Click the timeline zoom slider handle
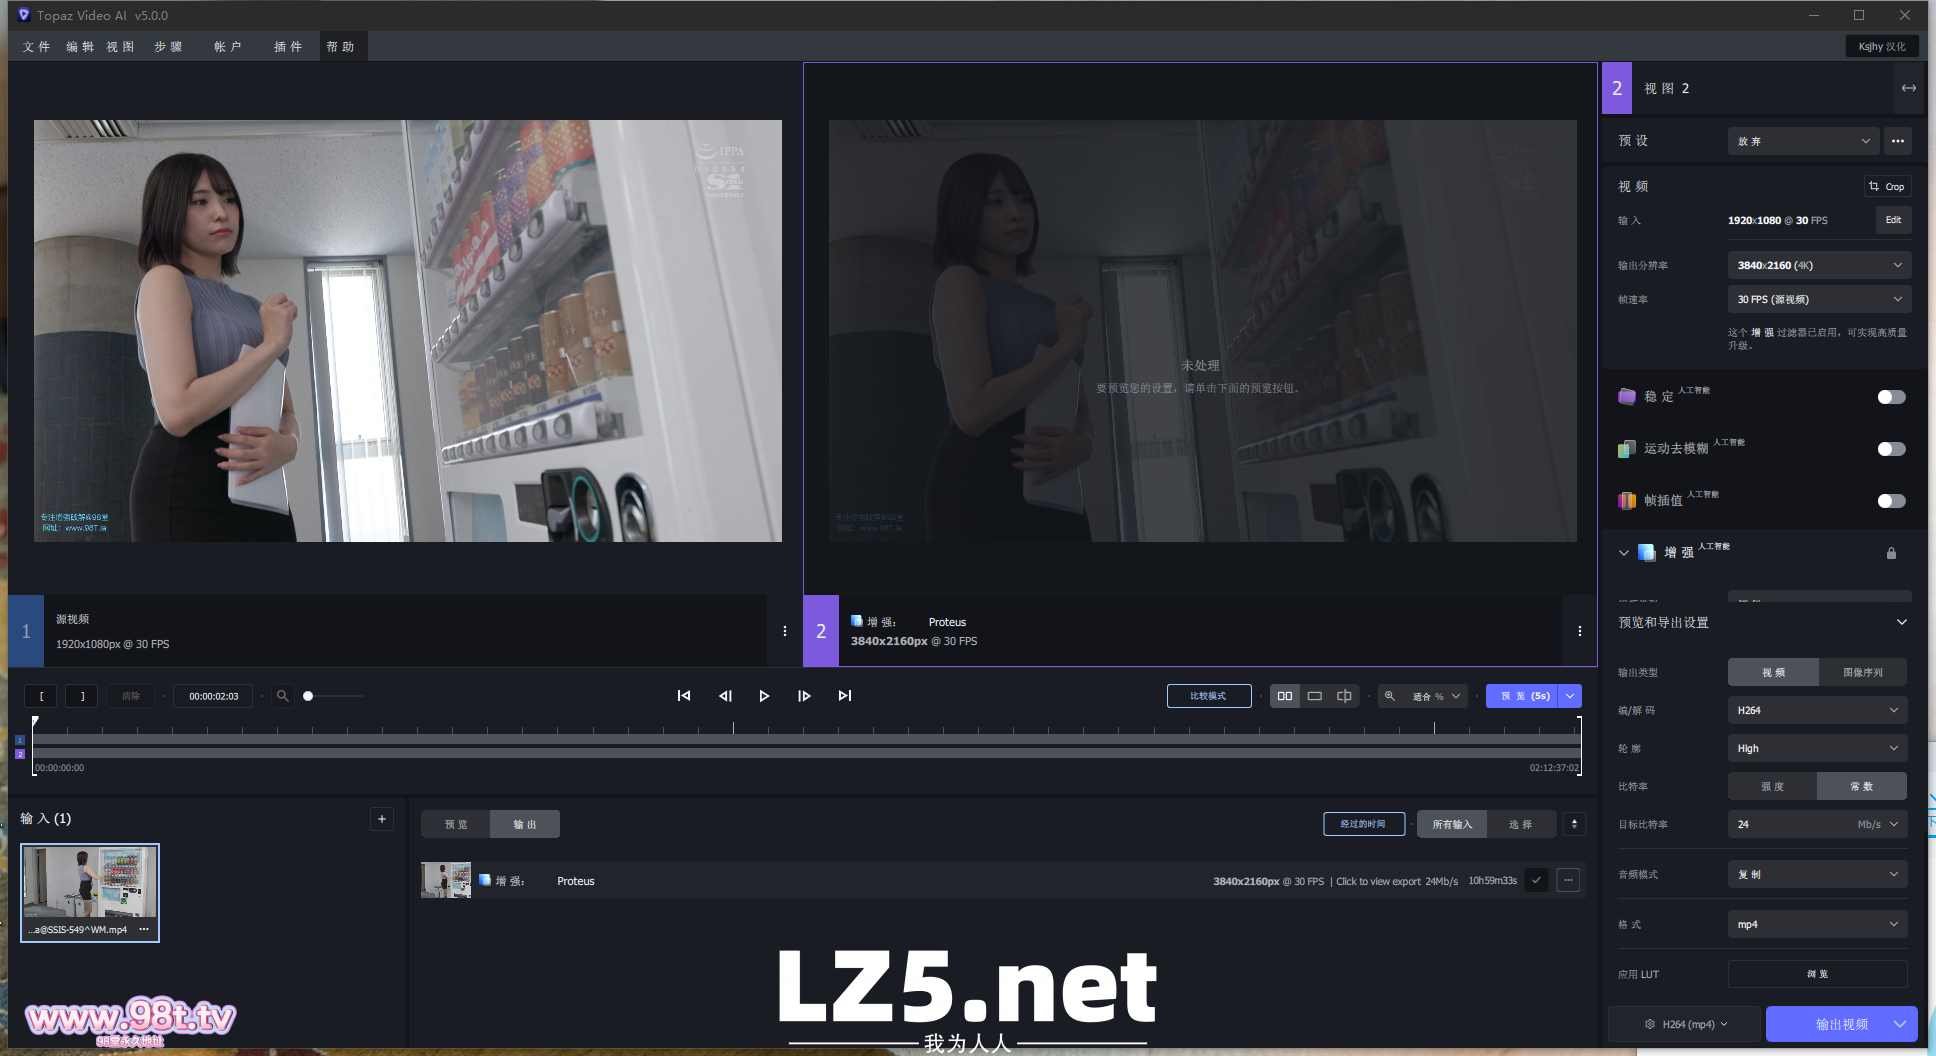 click(308, 696)
